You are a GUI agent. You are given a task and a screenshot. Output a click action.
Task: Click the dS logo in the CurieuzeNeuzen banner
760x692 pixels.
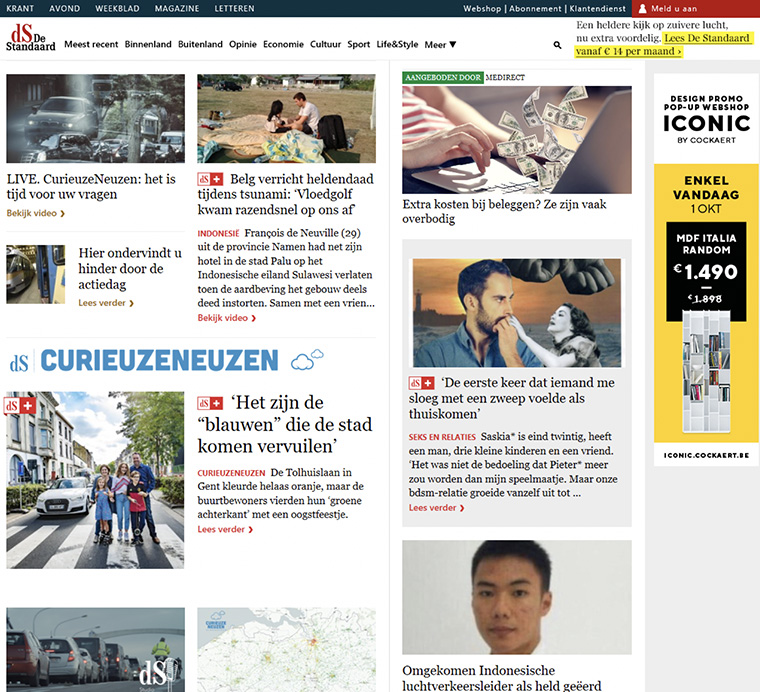[19, 362]
